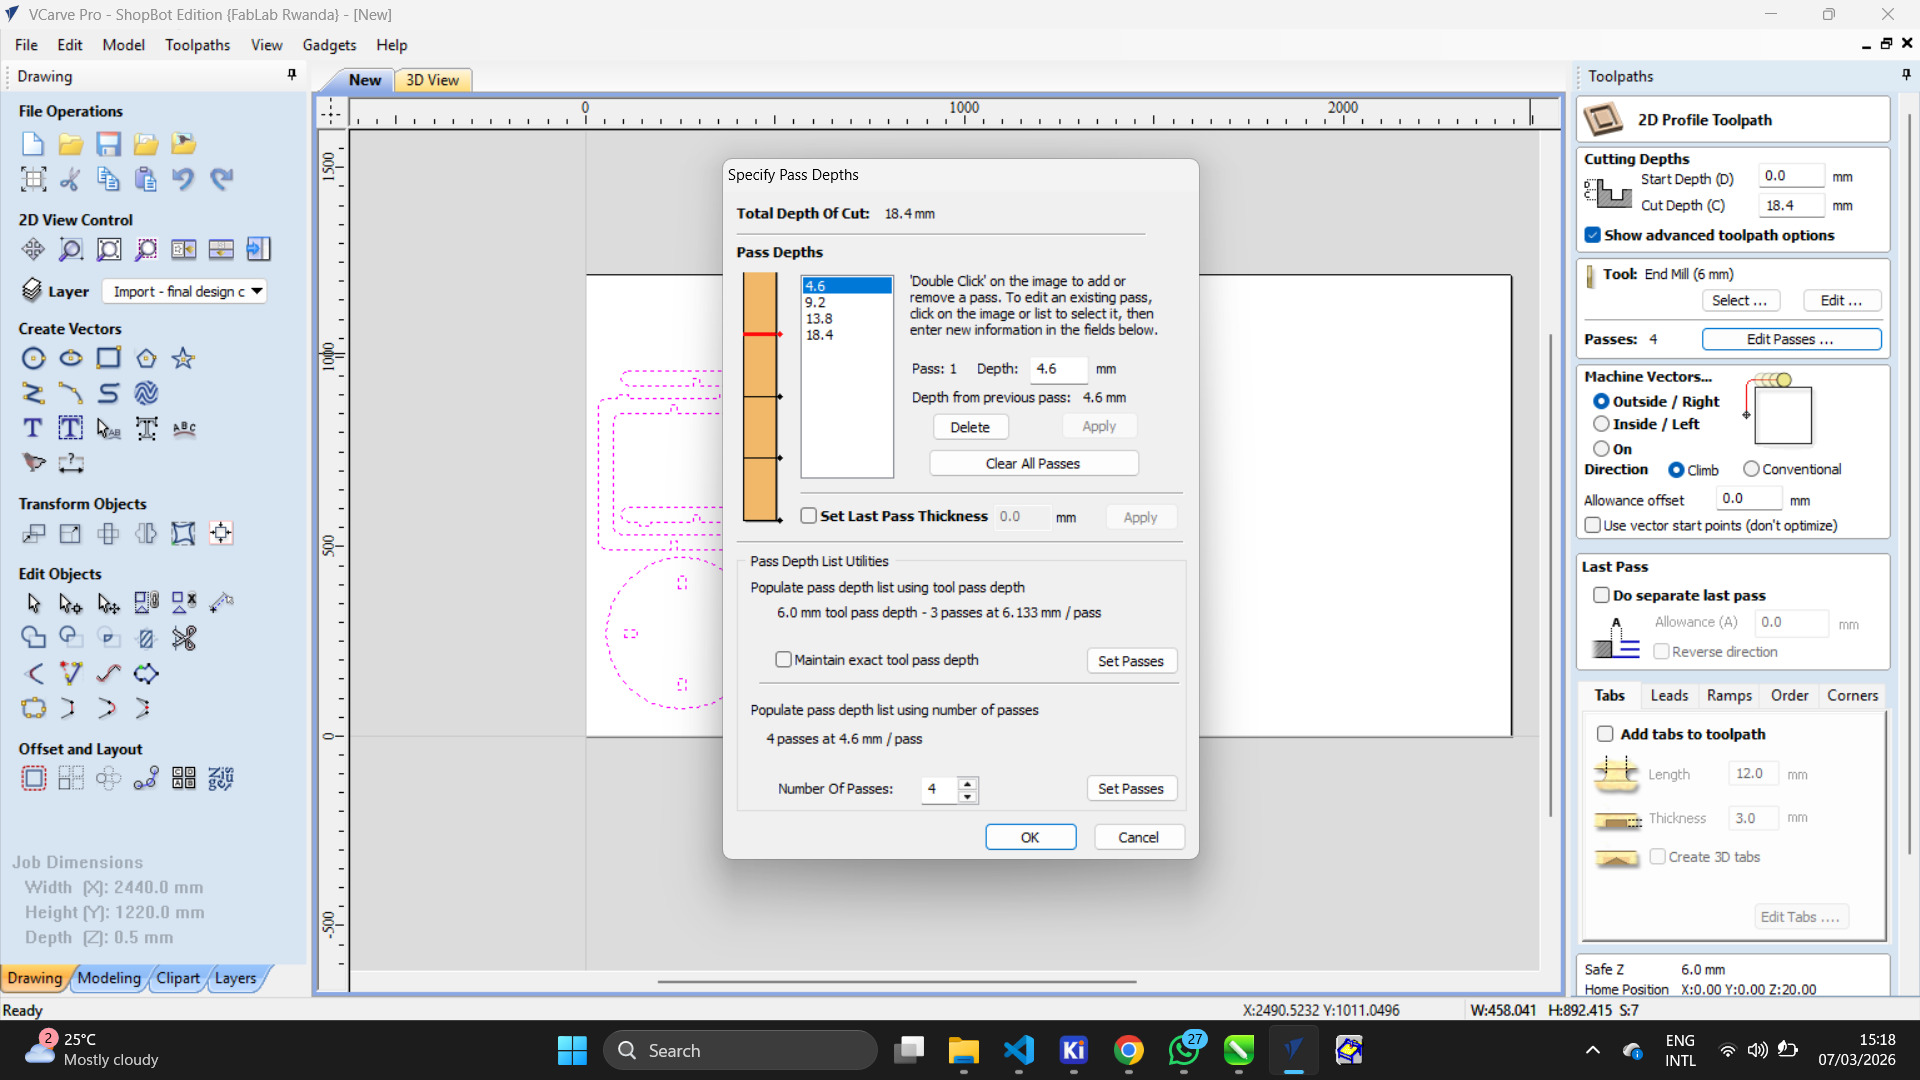Screen dimensions: 1920x1080
Task: Decrease Number Of Passes spinner
Action: click(967, 796)
